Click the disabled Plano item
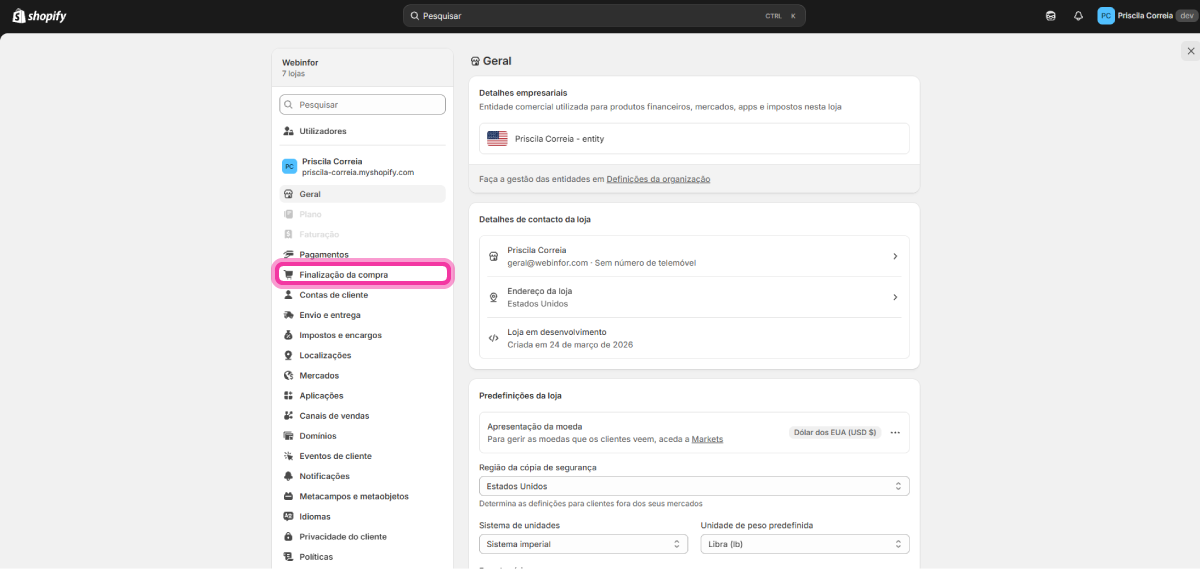The image size is (1200, 569). [x=362, y=214]
